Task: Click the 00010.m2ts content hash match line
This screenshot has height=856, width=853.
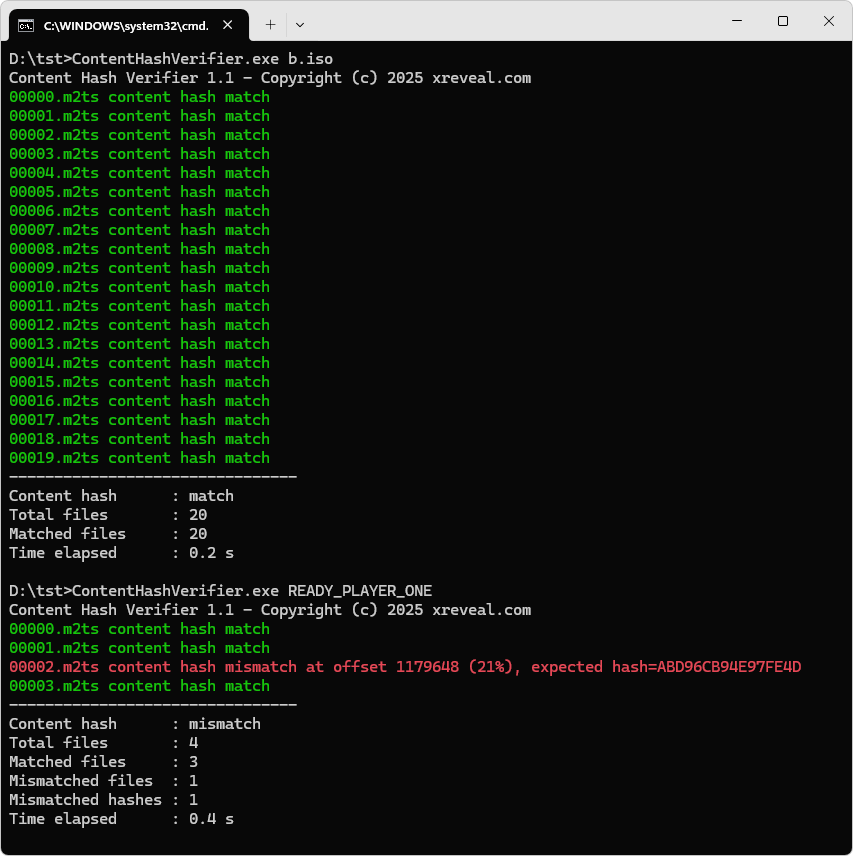Action: coord(139,287)
